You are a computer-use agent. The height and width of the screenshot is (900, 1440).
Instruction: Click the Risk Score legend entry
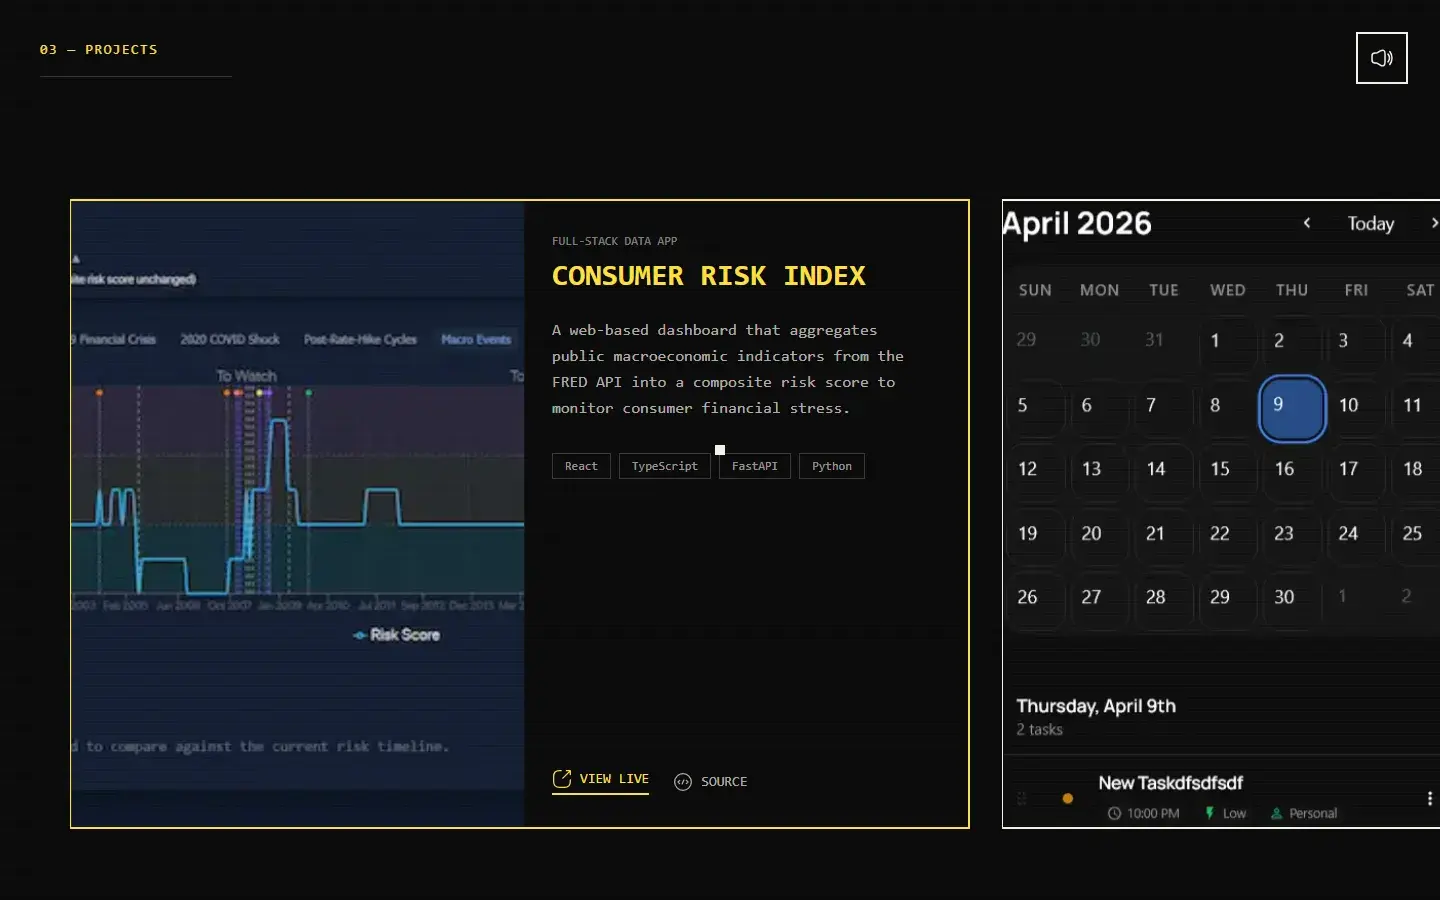(397, 635)
